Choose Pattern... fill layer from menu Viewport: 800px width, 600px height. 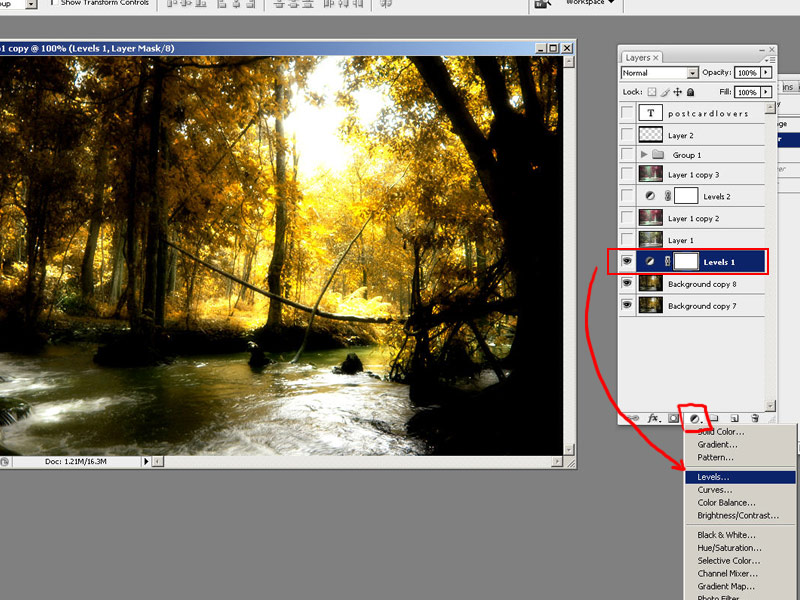click(x=740, y=458)
